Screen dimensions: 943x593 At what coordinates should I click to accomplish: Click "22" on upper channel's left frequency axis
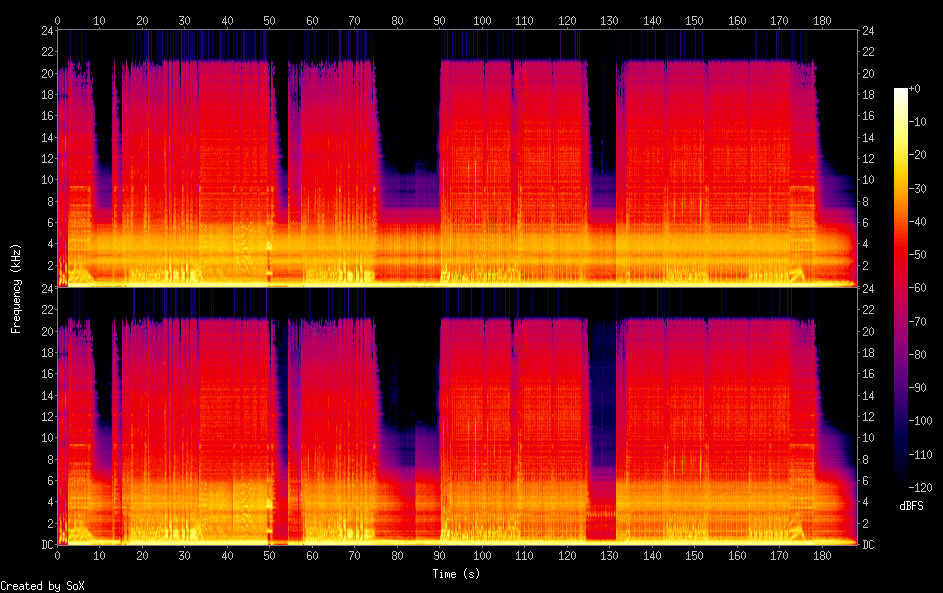point(48,52)
